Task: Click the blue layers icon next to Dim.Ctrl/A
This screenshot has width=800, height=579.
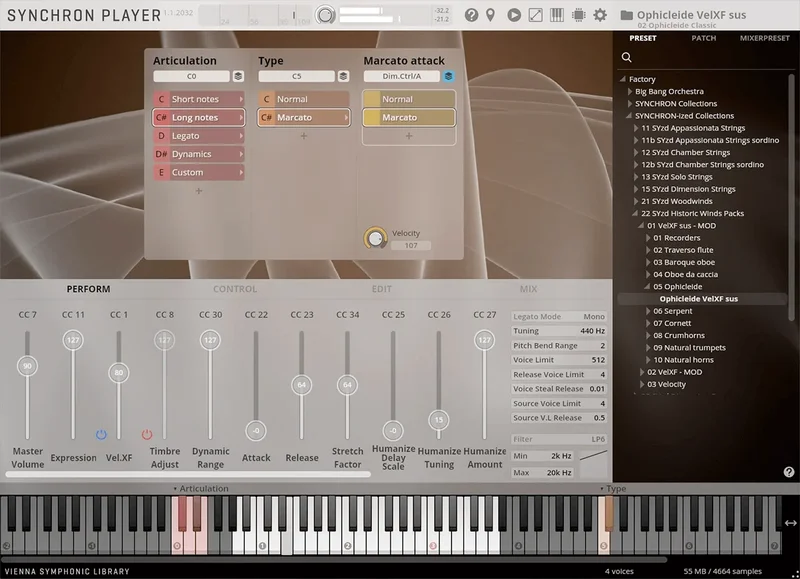Action: pyautogui.click(x=448, y=76)
